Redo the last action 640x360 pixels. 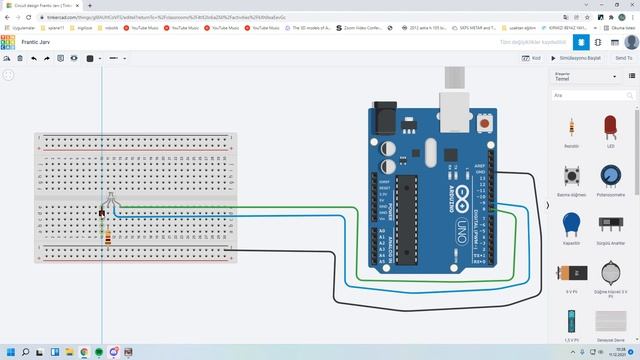pyautogui.click(x=47, y=58)
